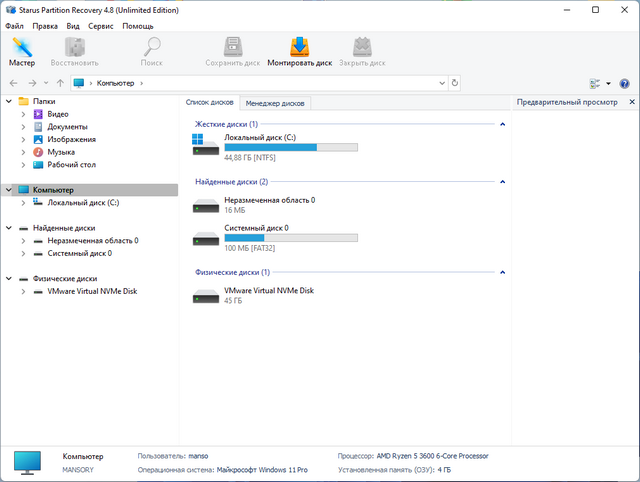Select the Локальный диск (C:) drive icon
This screenshot has width=640, height=482.
pyautogui.click(x=206, y=145)
